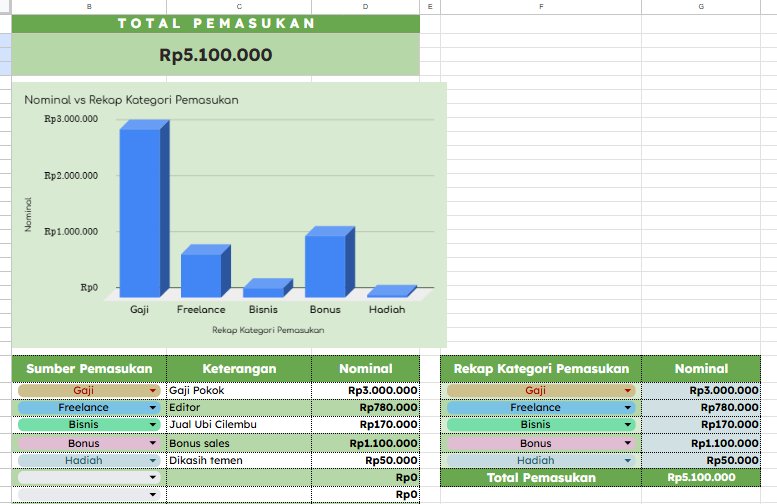
Task: Click Freelance category label under chart
Action: 201,310
